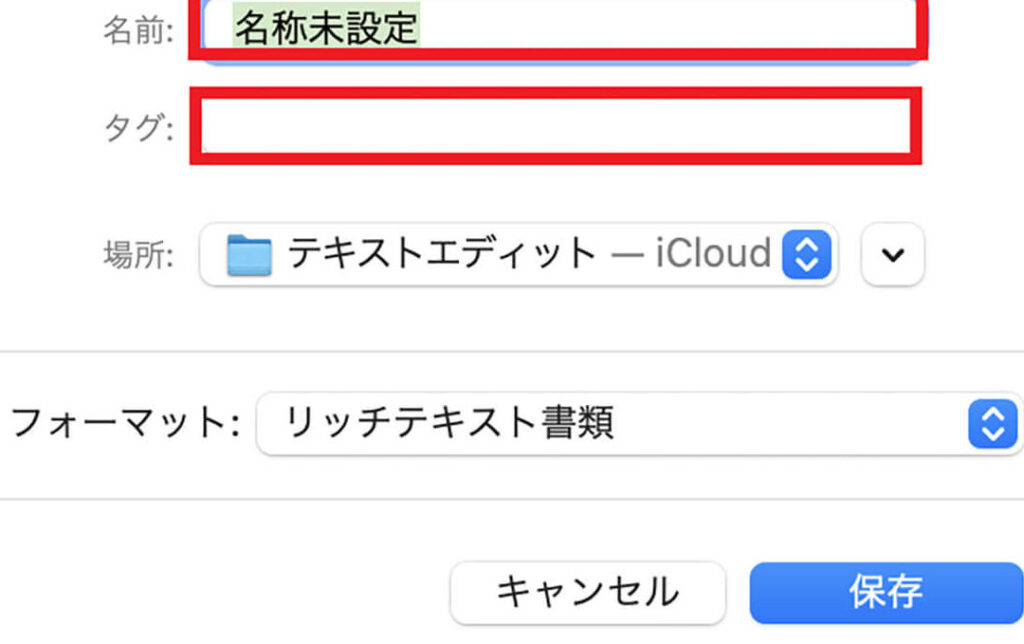Click the リッチテキスト書類 format text
Image resolution: width=1024 pixels, height=644 pixels.
pos(449,424)
